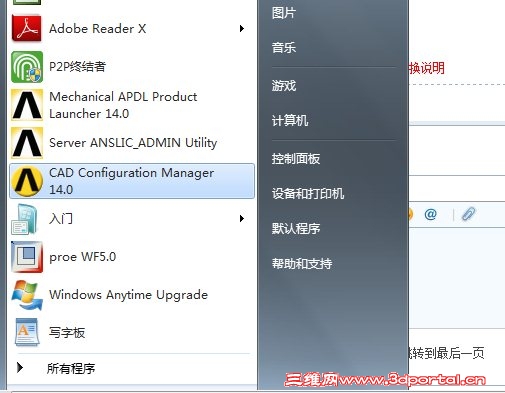505x393 pixels.
Task: Launch proe WF5.0 icon
Action: point(27,257)
